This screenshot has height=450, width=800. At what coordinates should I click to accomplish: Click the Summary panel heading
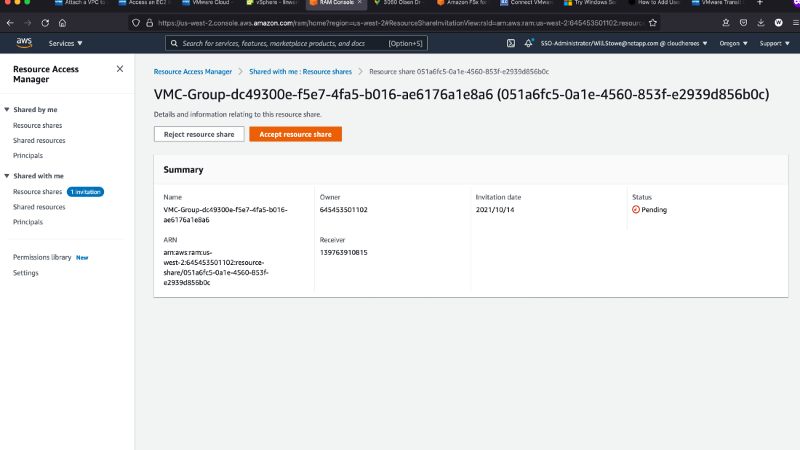(183, 170)
